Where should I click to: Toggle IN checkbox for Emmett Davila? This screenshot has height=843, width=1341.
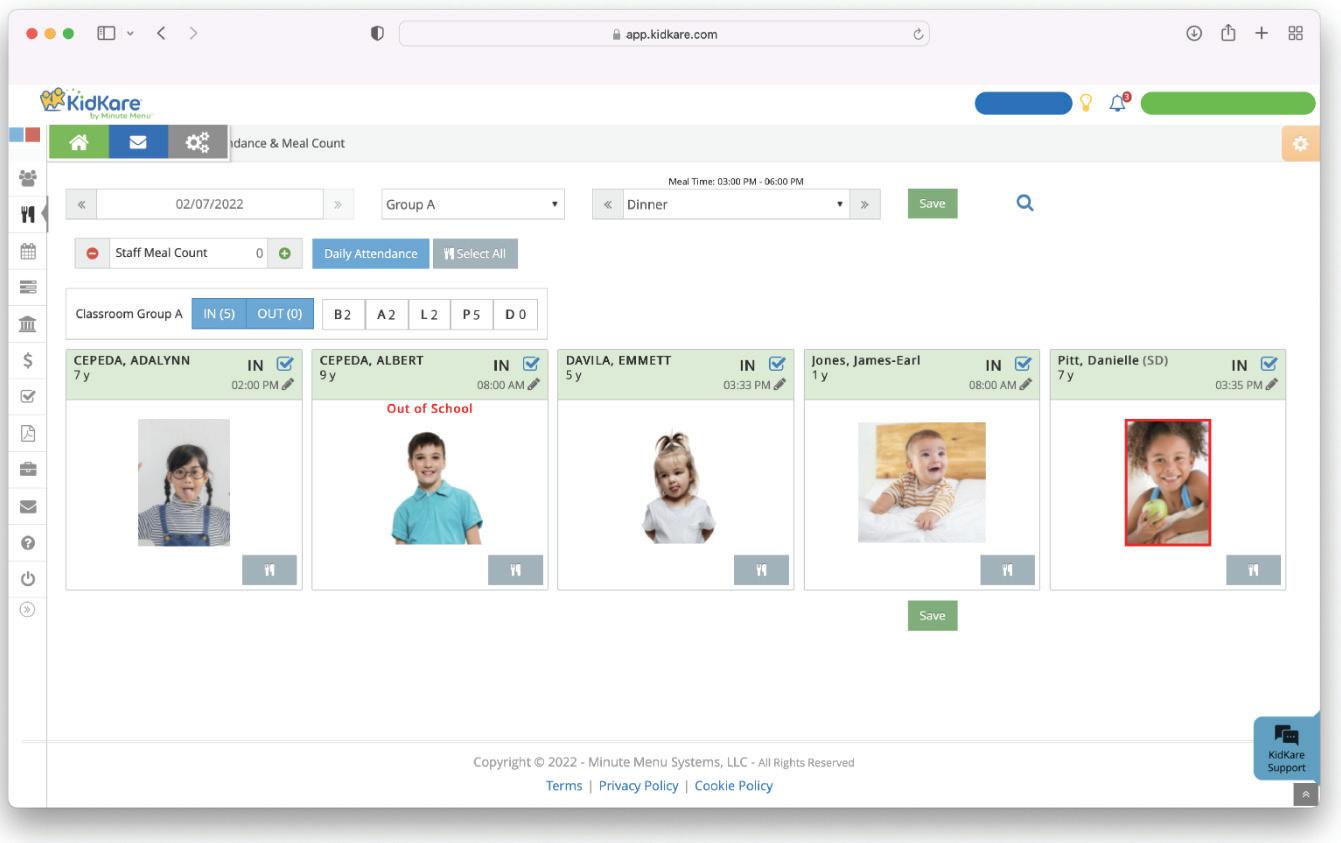point(777,365)
